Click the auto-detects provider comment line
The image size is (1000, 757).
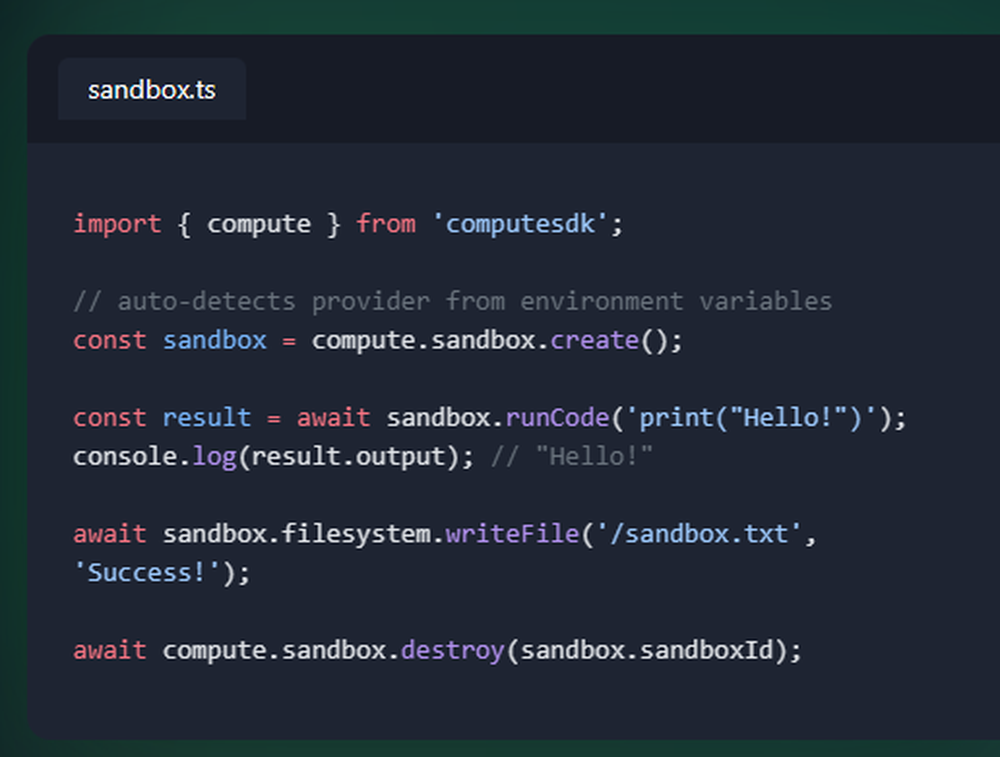tap(450, 300)
